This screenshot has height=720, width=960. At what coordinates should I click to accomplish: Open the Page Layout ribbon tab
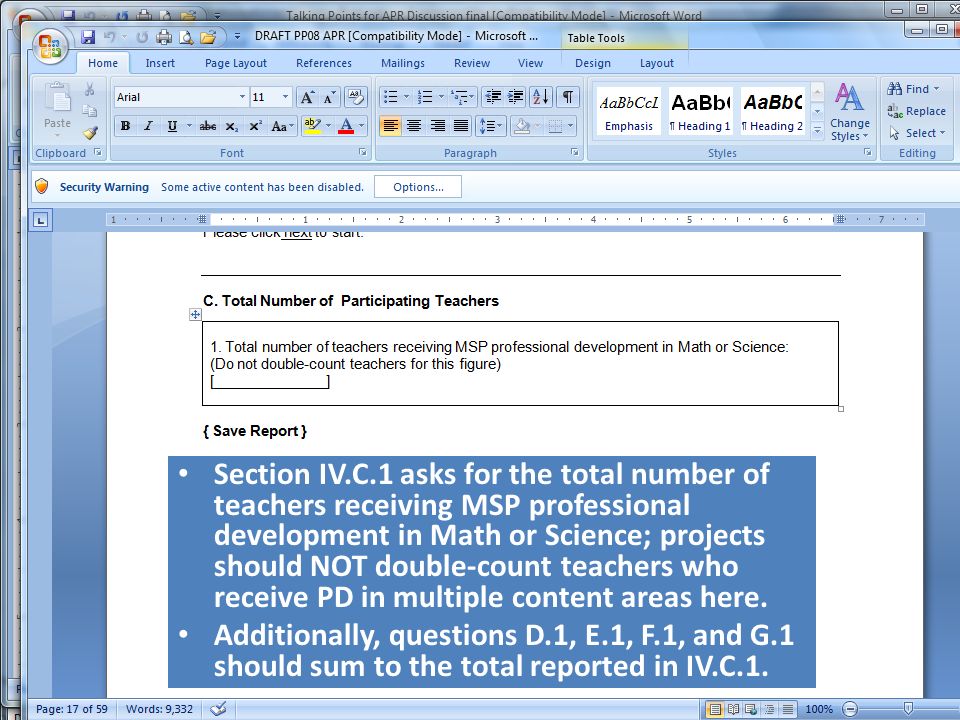236,63
